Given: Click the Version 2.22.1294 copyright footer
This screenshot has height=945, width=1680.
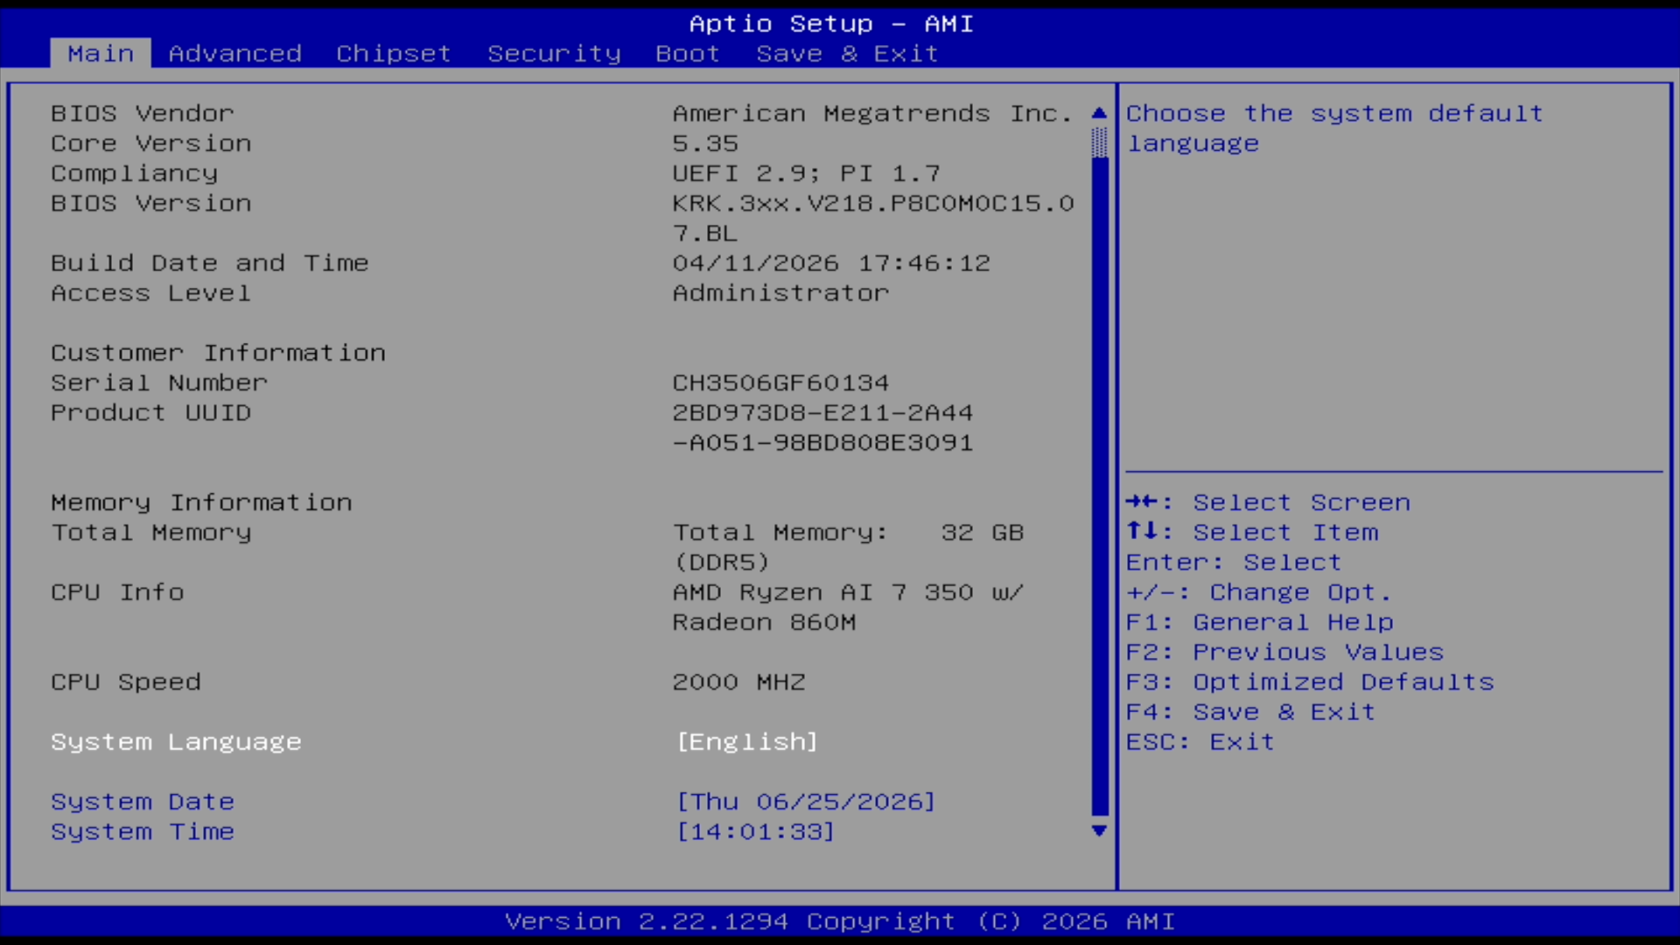Looking at the screenshot, I should [x=840, y=921].
